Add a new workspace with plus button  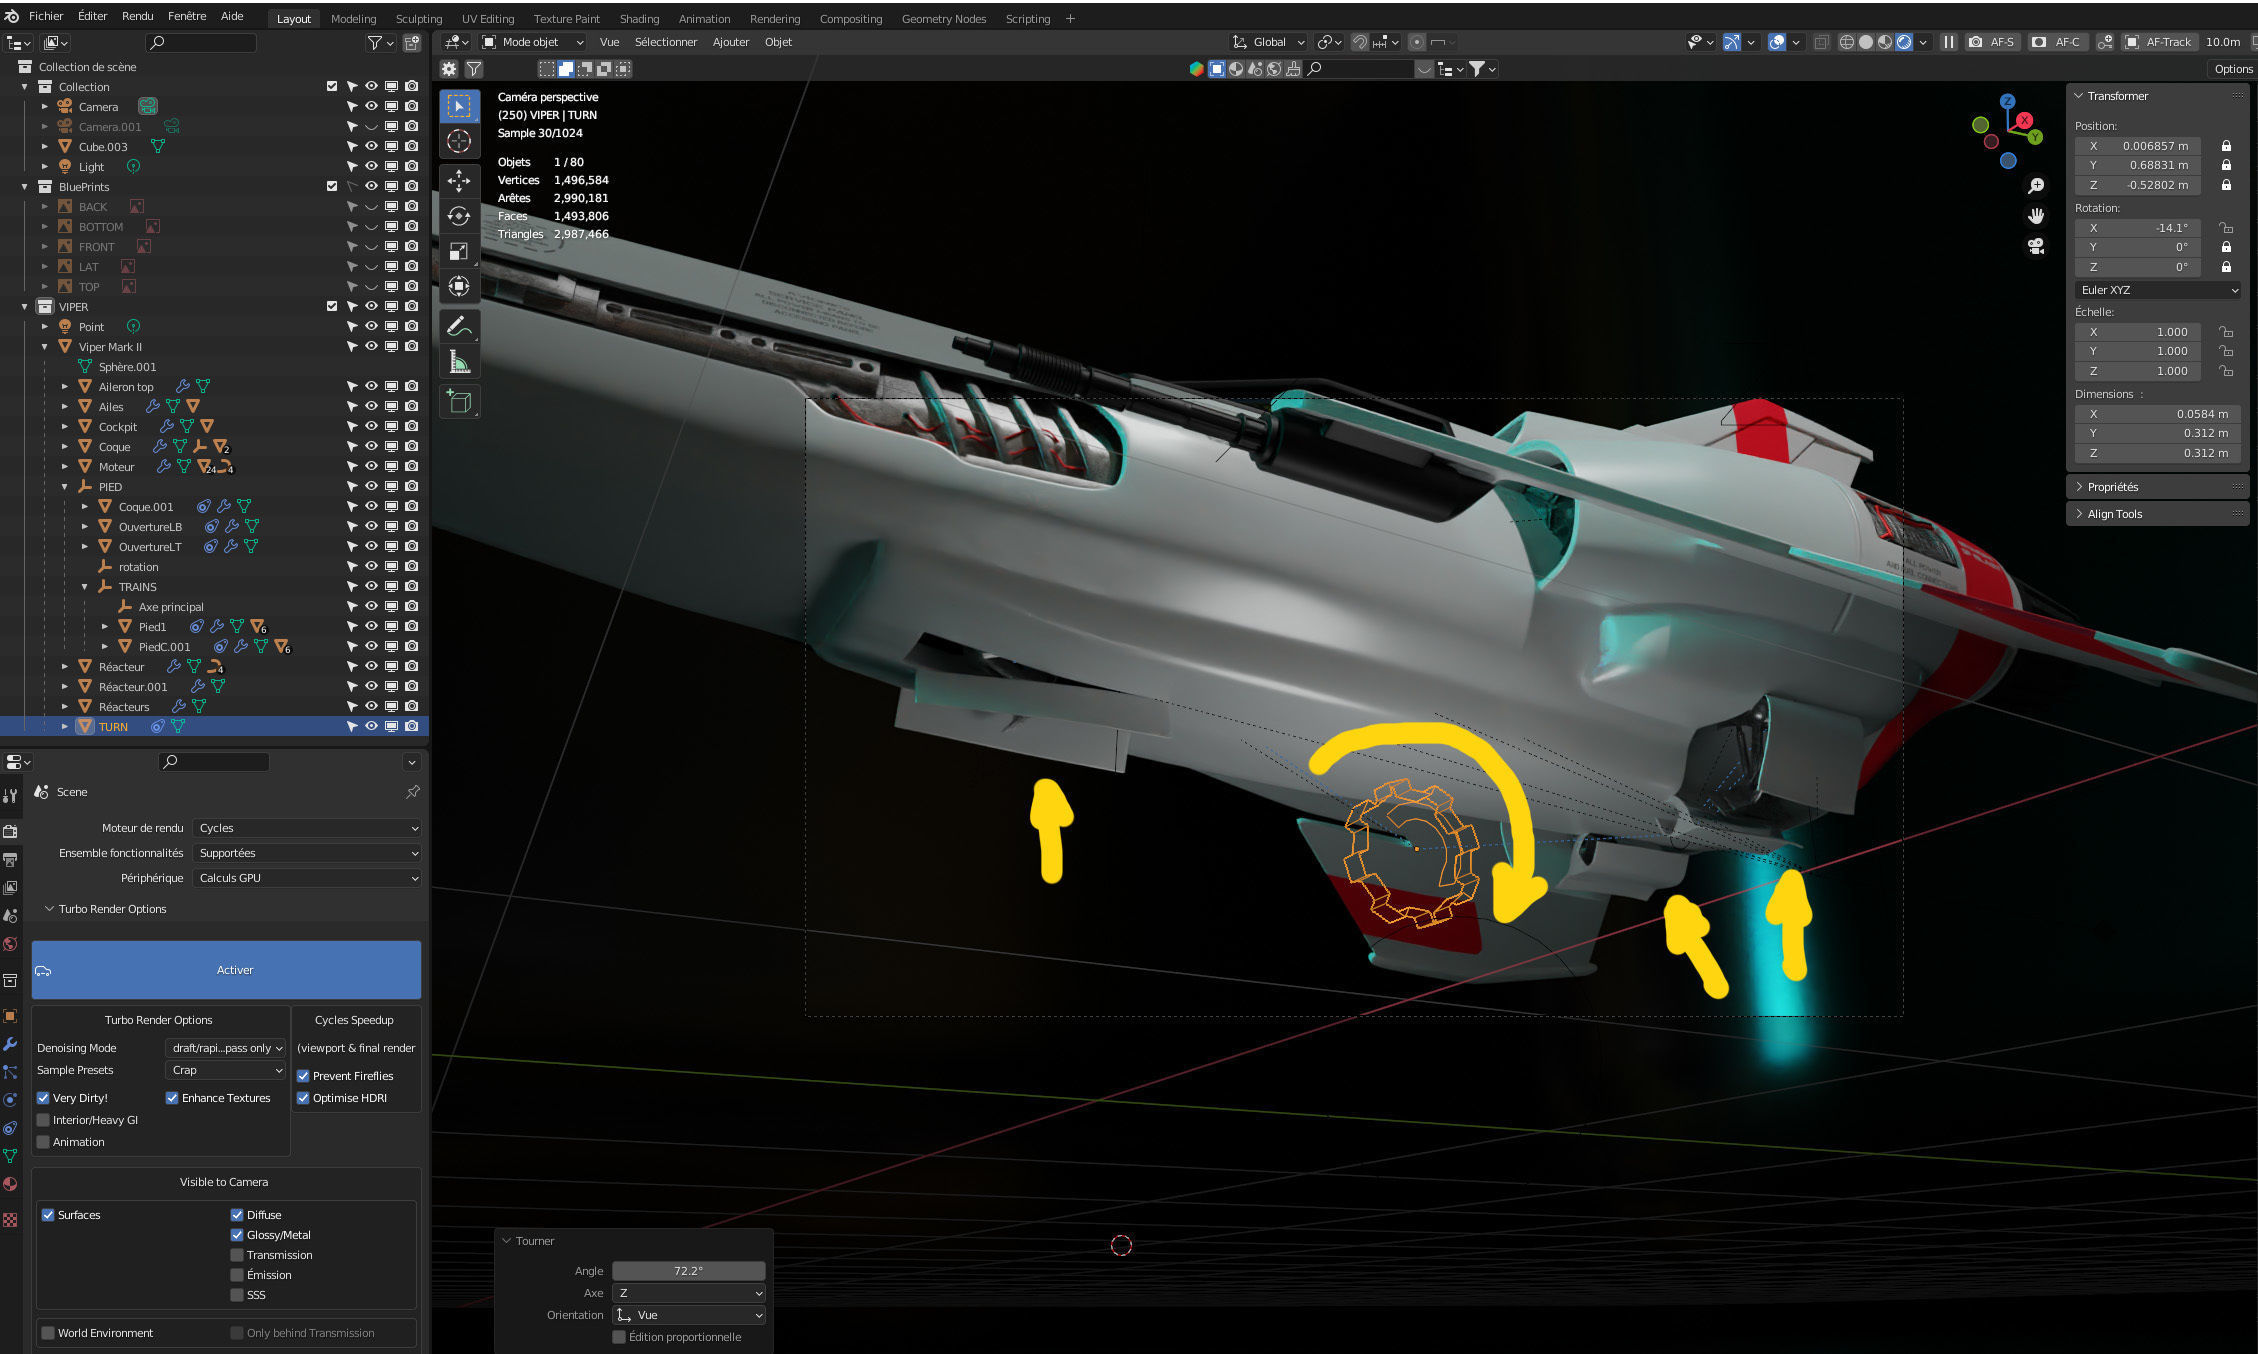pyautogui.click(x=1070, y=18)
